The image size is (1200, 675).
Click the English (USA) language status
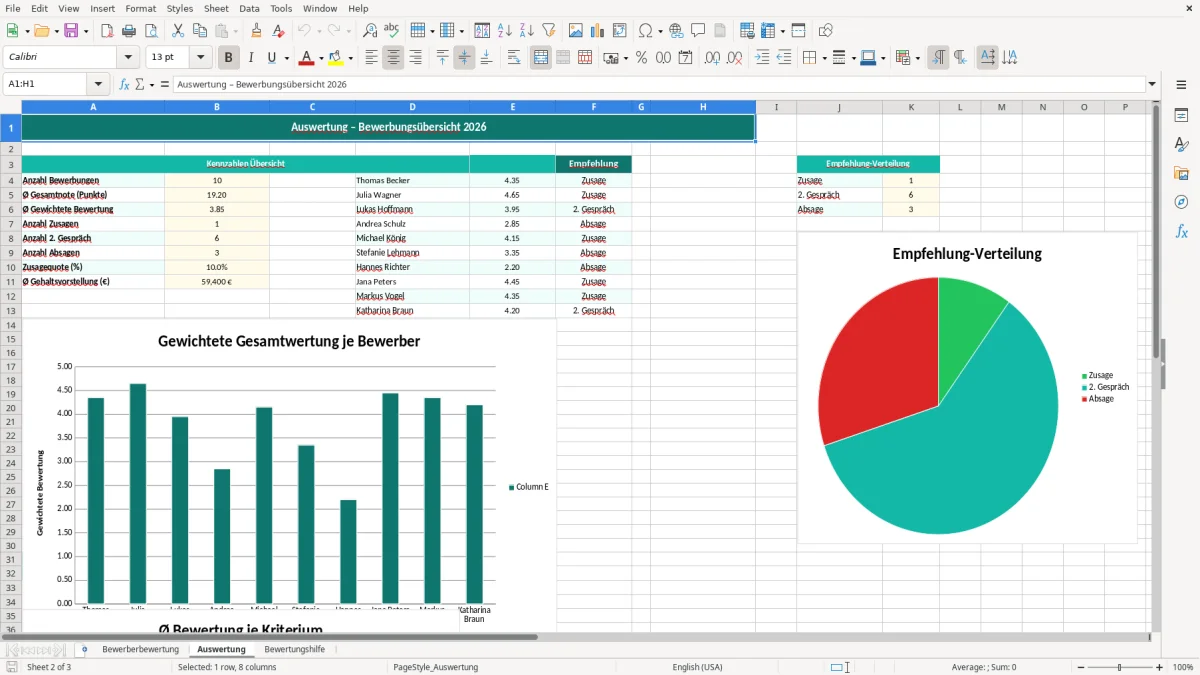(x=697, y=667)
